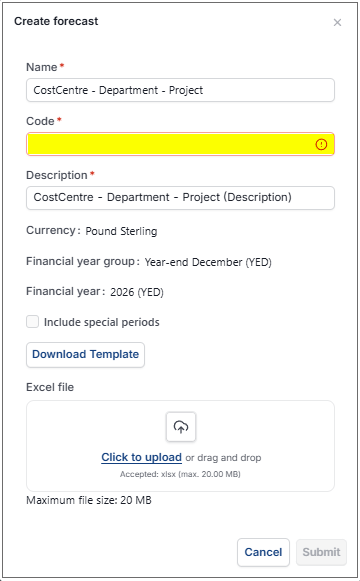This screenshot has width=360, height=581.
Task: Click the Submit button
Action: [x=321, y=552]
